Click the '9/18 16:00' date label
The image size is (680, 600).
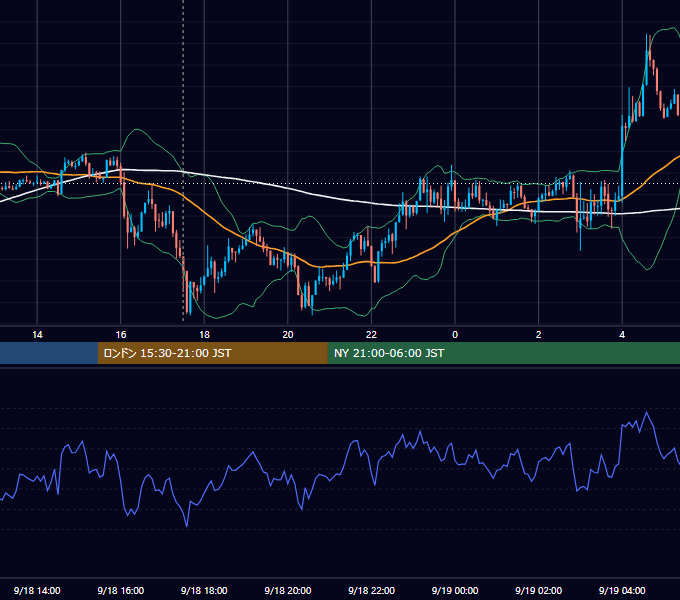121,590
